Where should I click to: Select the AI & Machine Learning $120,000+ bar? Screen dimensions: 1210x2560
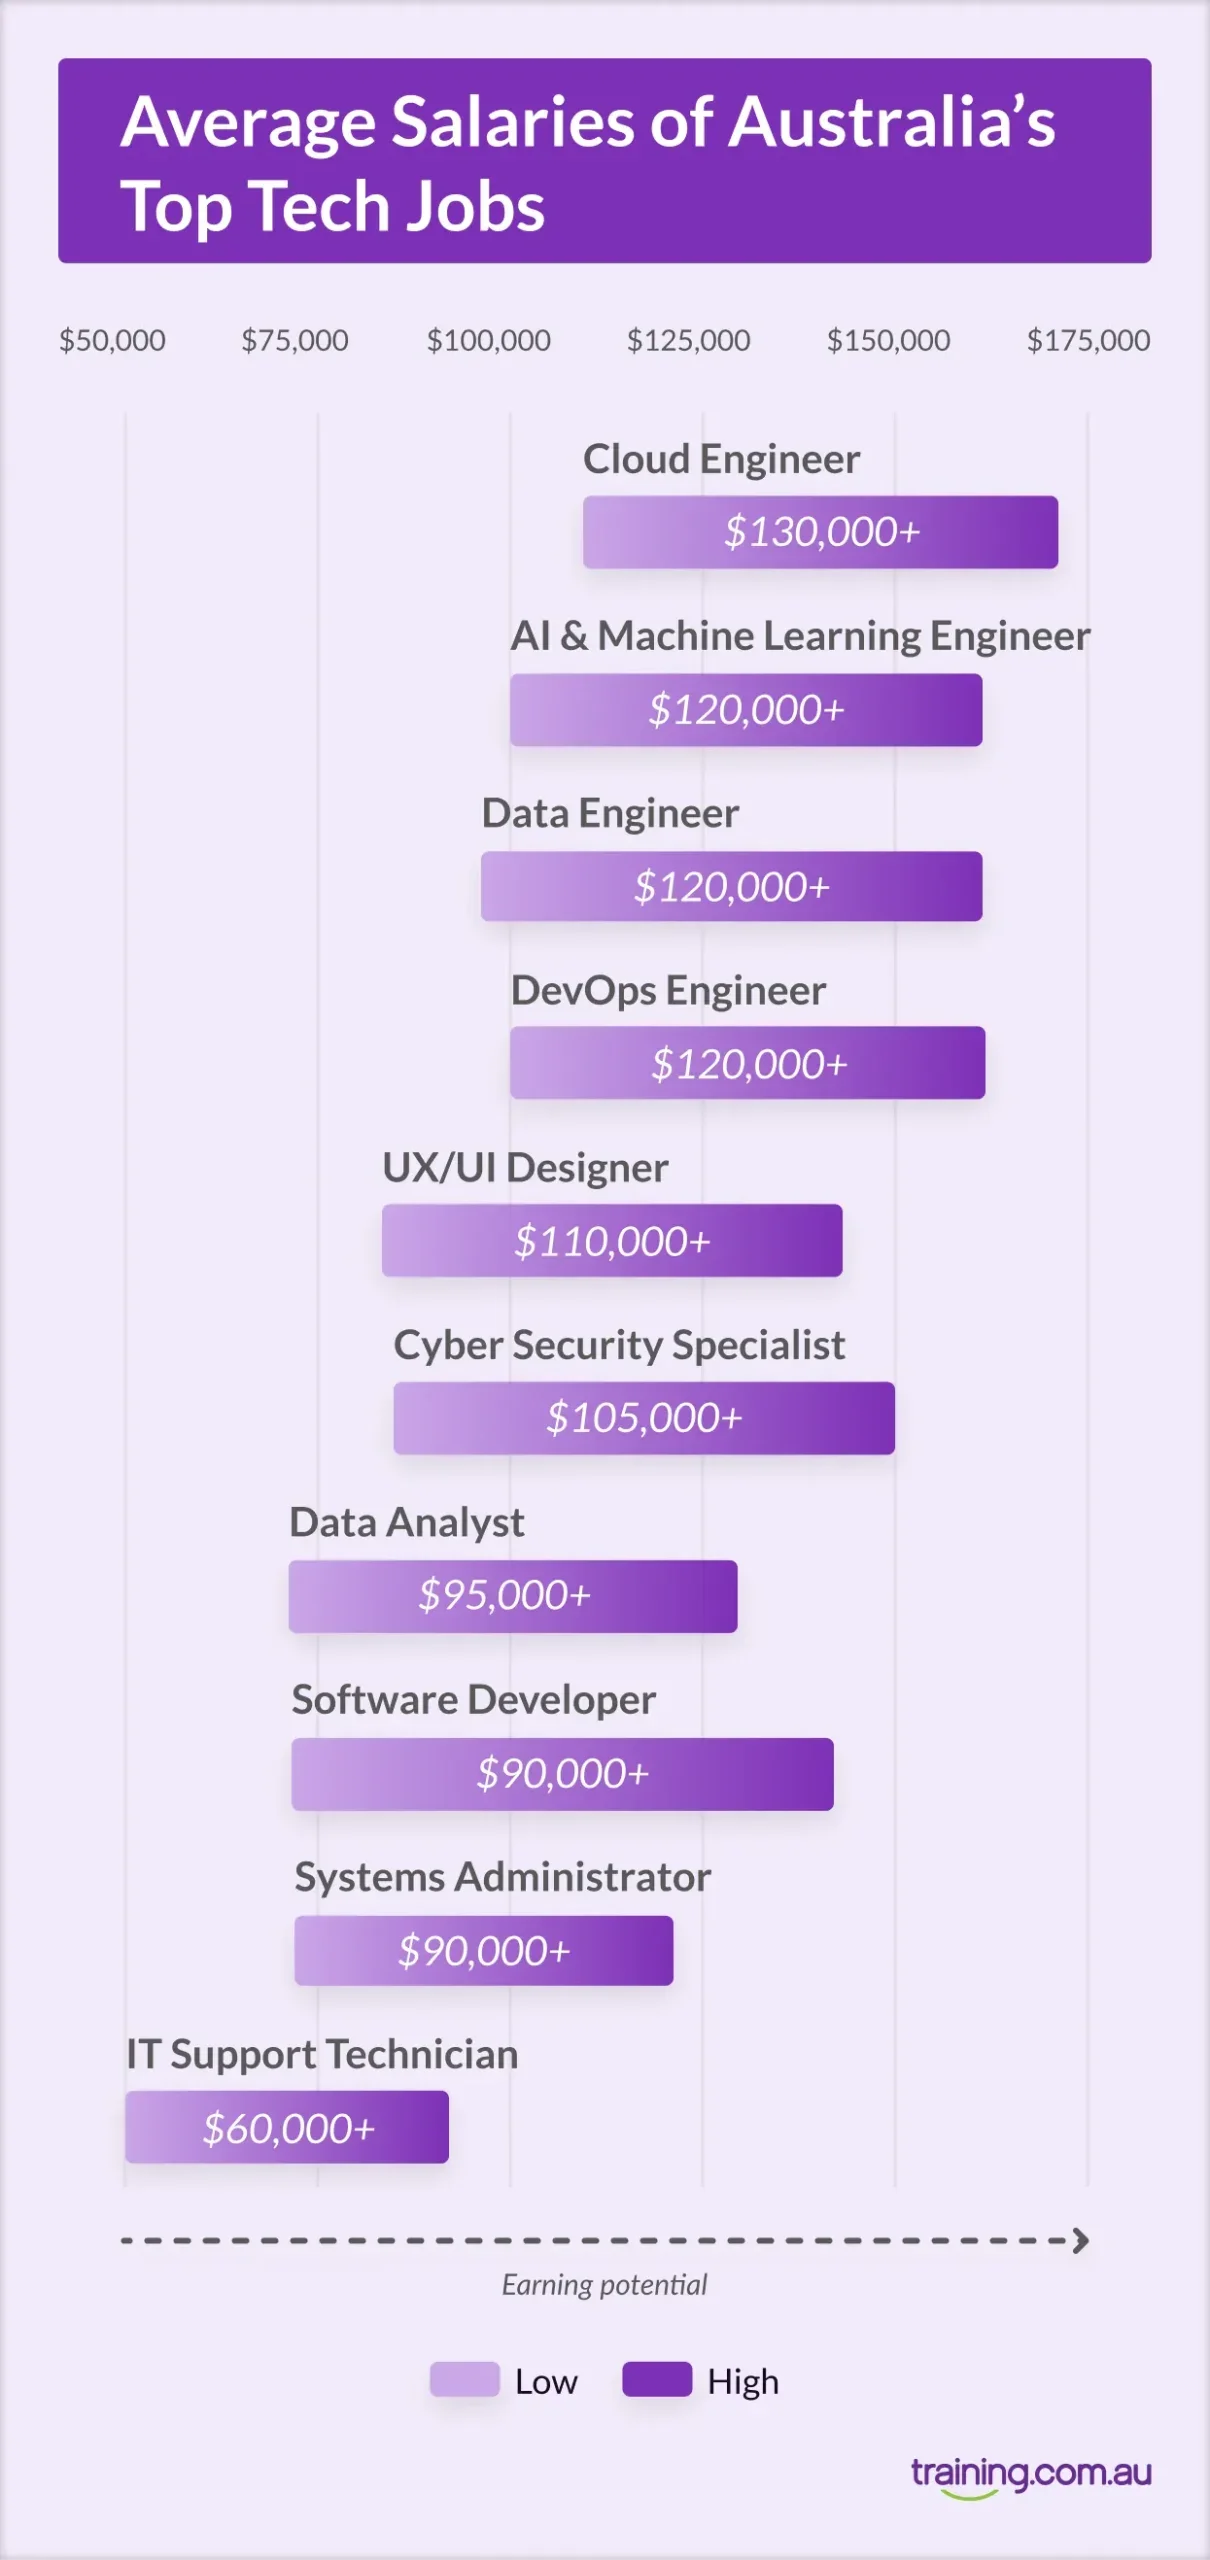coord(746,710)
